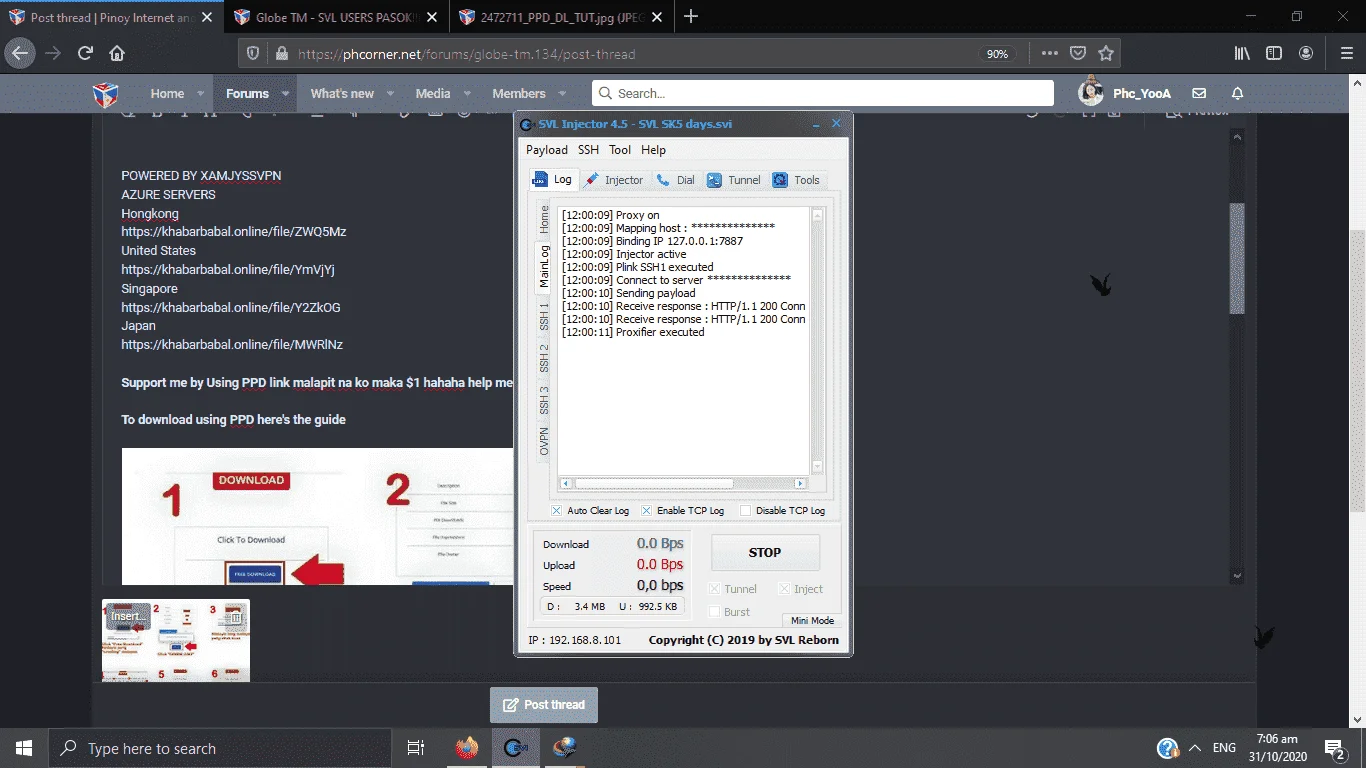1366x768 pixels.
Task: Open forum inbox envelope icon
Action: click(x=1199, y=93)
